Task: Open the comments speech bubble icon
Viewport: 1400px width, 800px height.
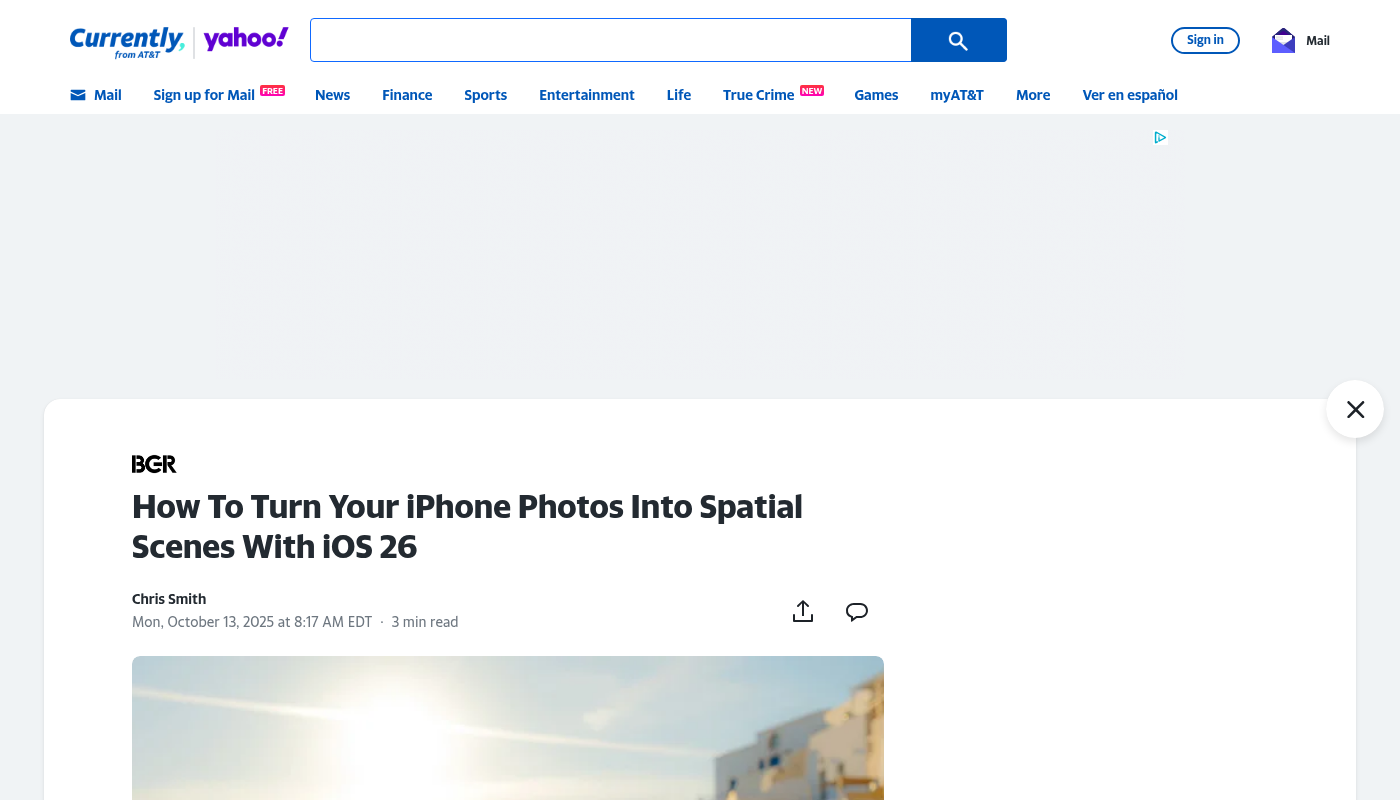Action: point(856,611)
